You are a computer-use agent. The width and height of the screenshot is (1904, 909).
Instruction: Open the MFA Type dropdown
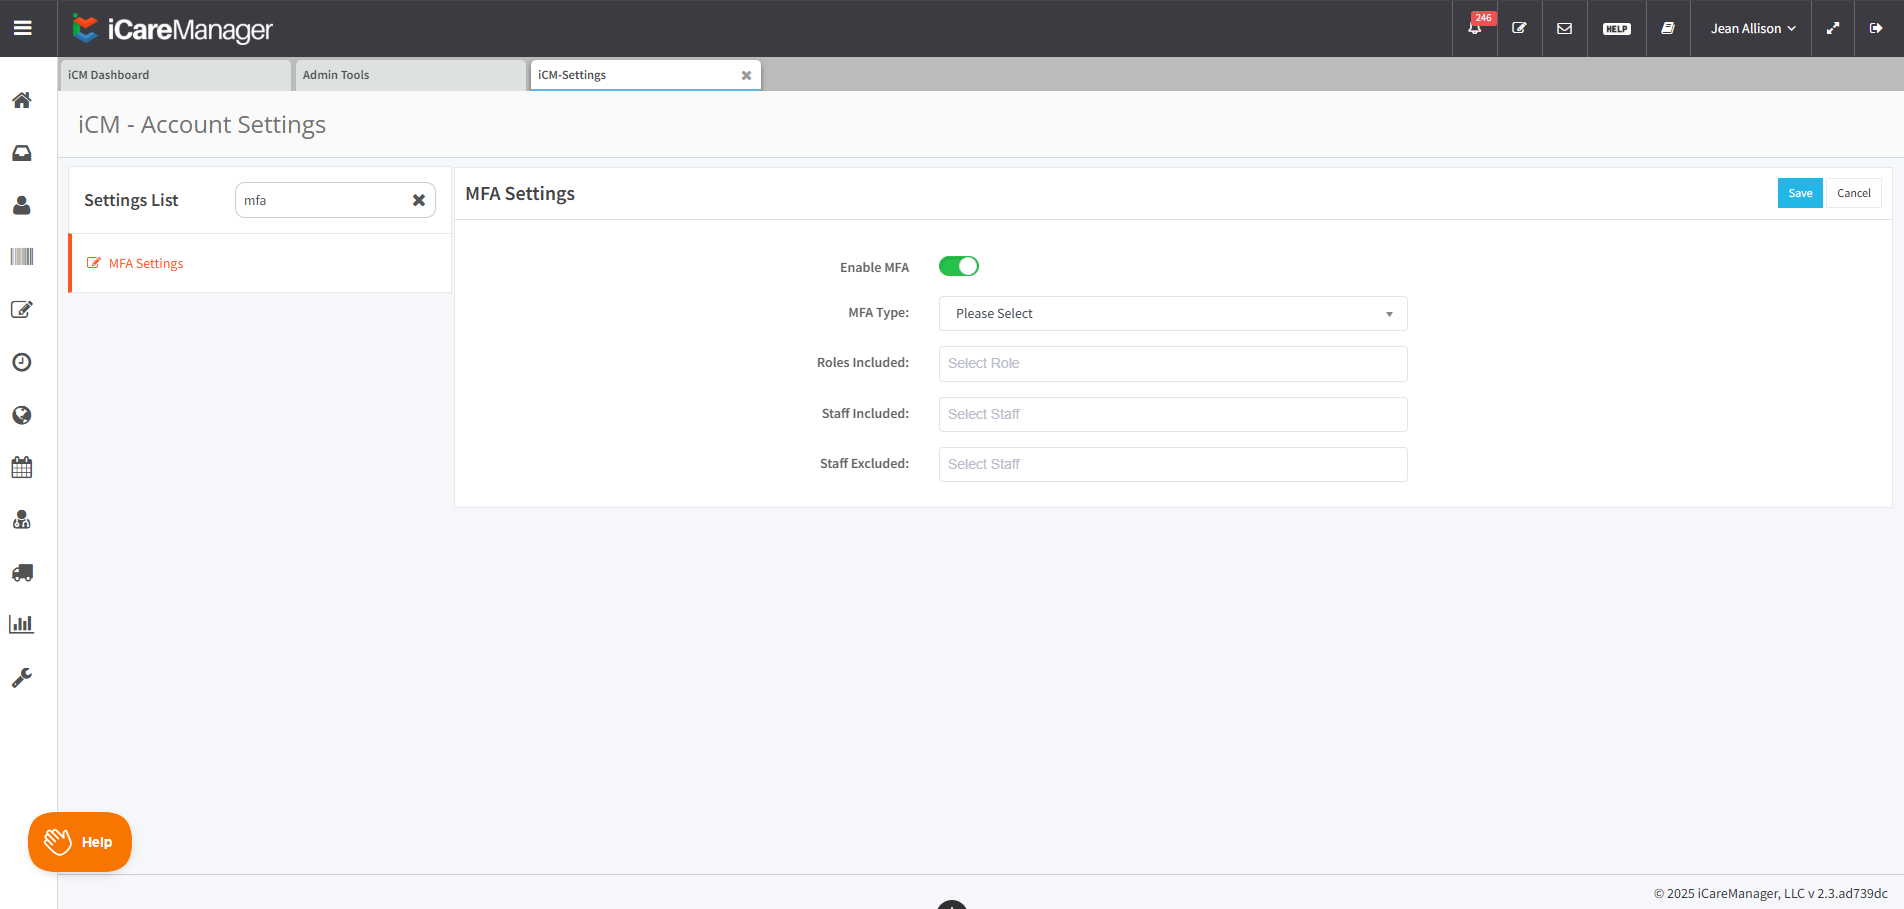coord(1173,313)
